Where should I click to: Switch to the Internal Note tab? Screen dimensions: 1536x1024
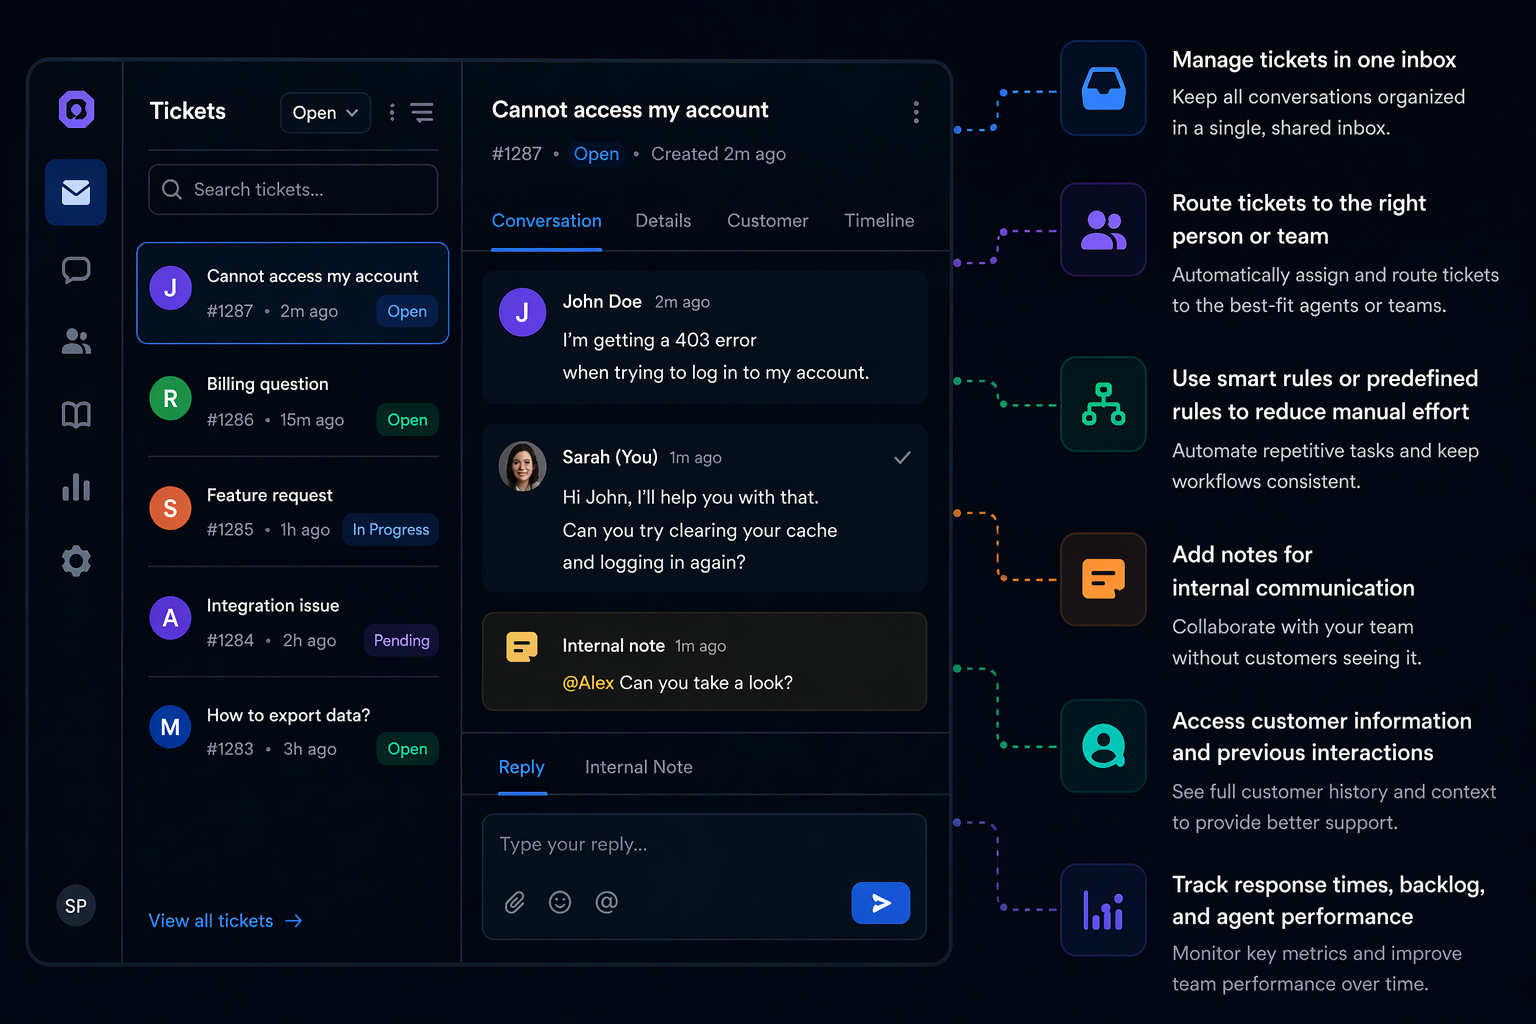(638, 767)
